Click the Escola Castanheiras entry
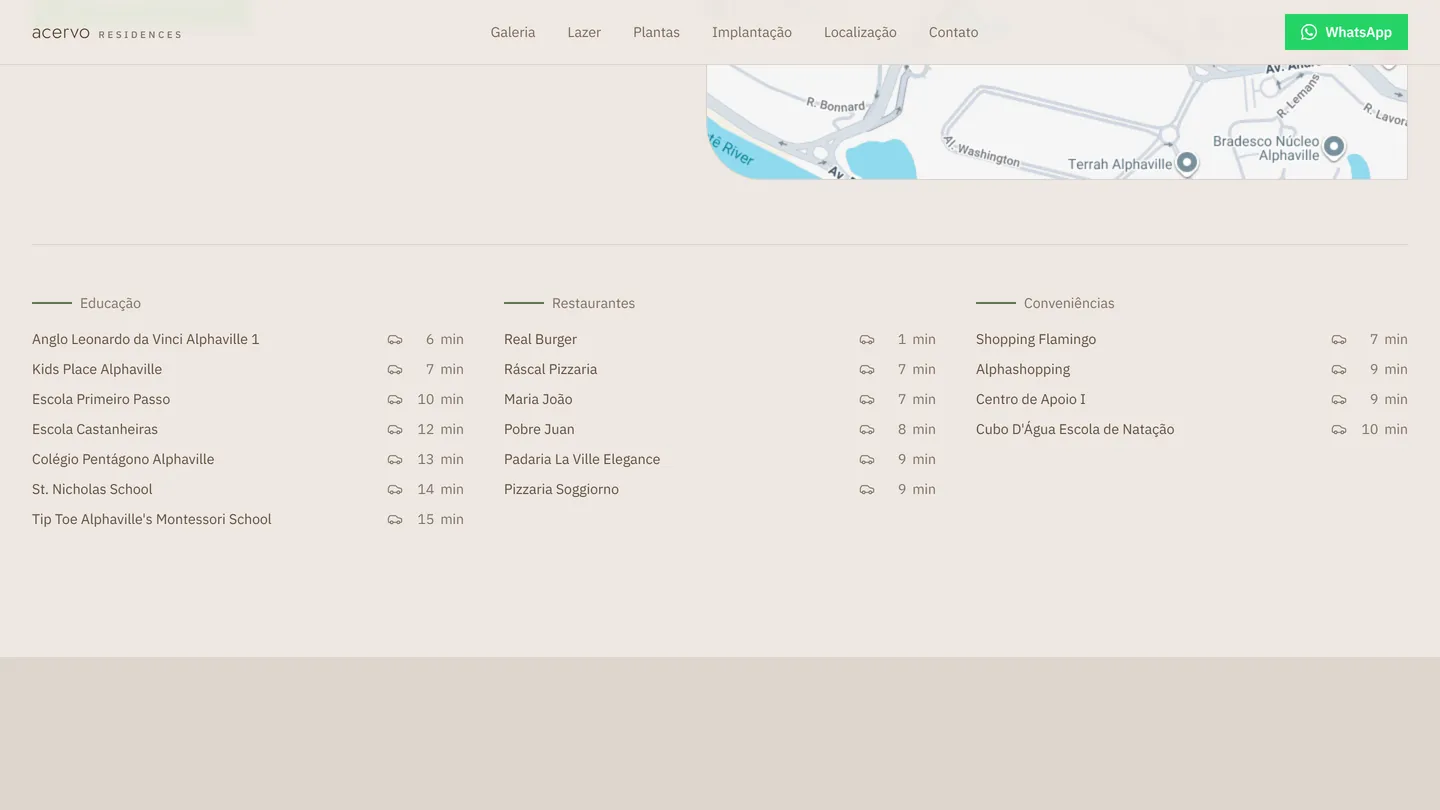Image resolution: width=1440 pixels, height=810 pixels. 95,429
